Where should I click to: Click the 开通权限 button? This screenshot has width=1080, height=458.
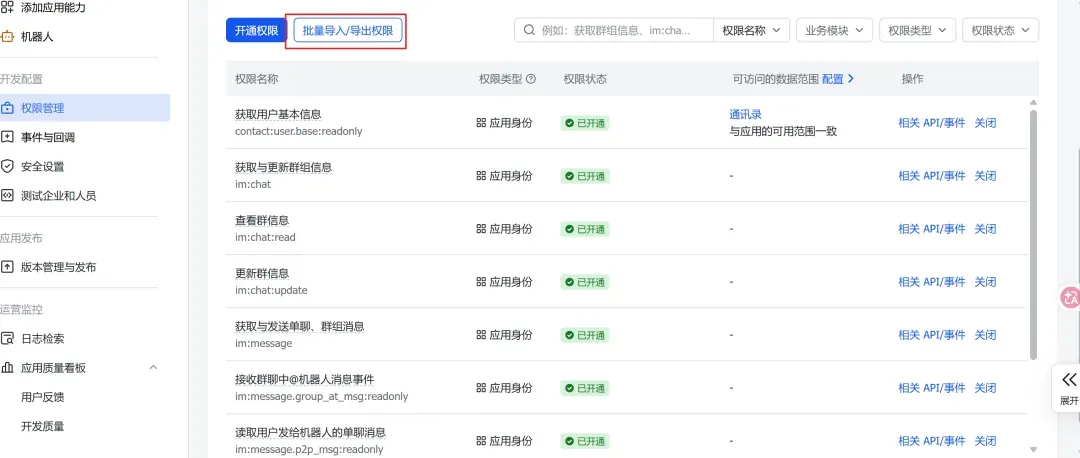256,30
